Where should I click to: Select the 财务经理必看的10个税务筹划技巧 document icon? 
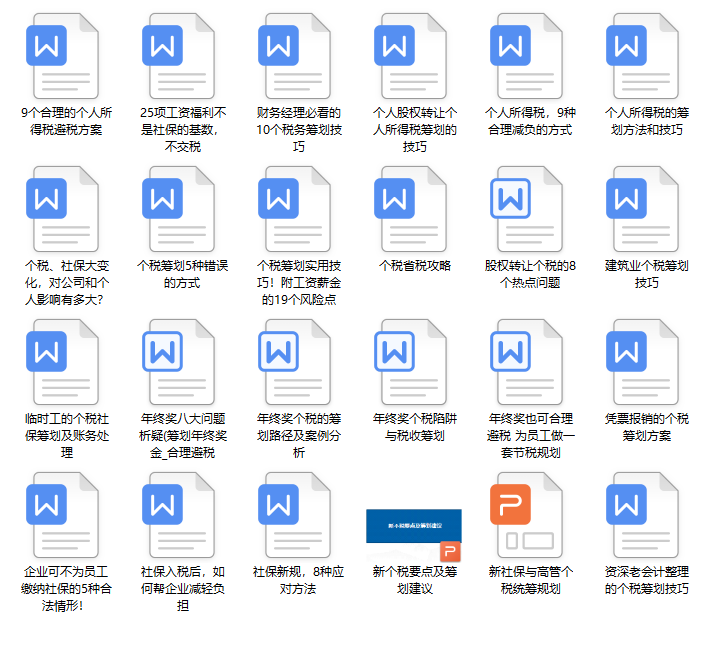click(x=295, y=56)
